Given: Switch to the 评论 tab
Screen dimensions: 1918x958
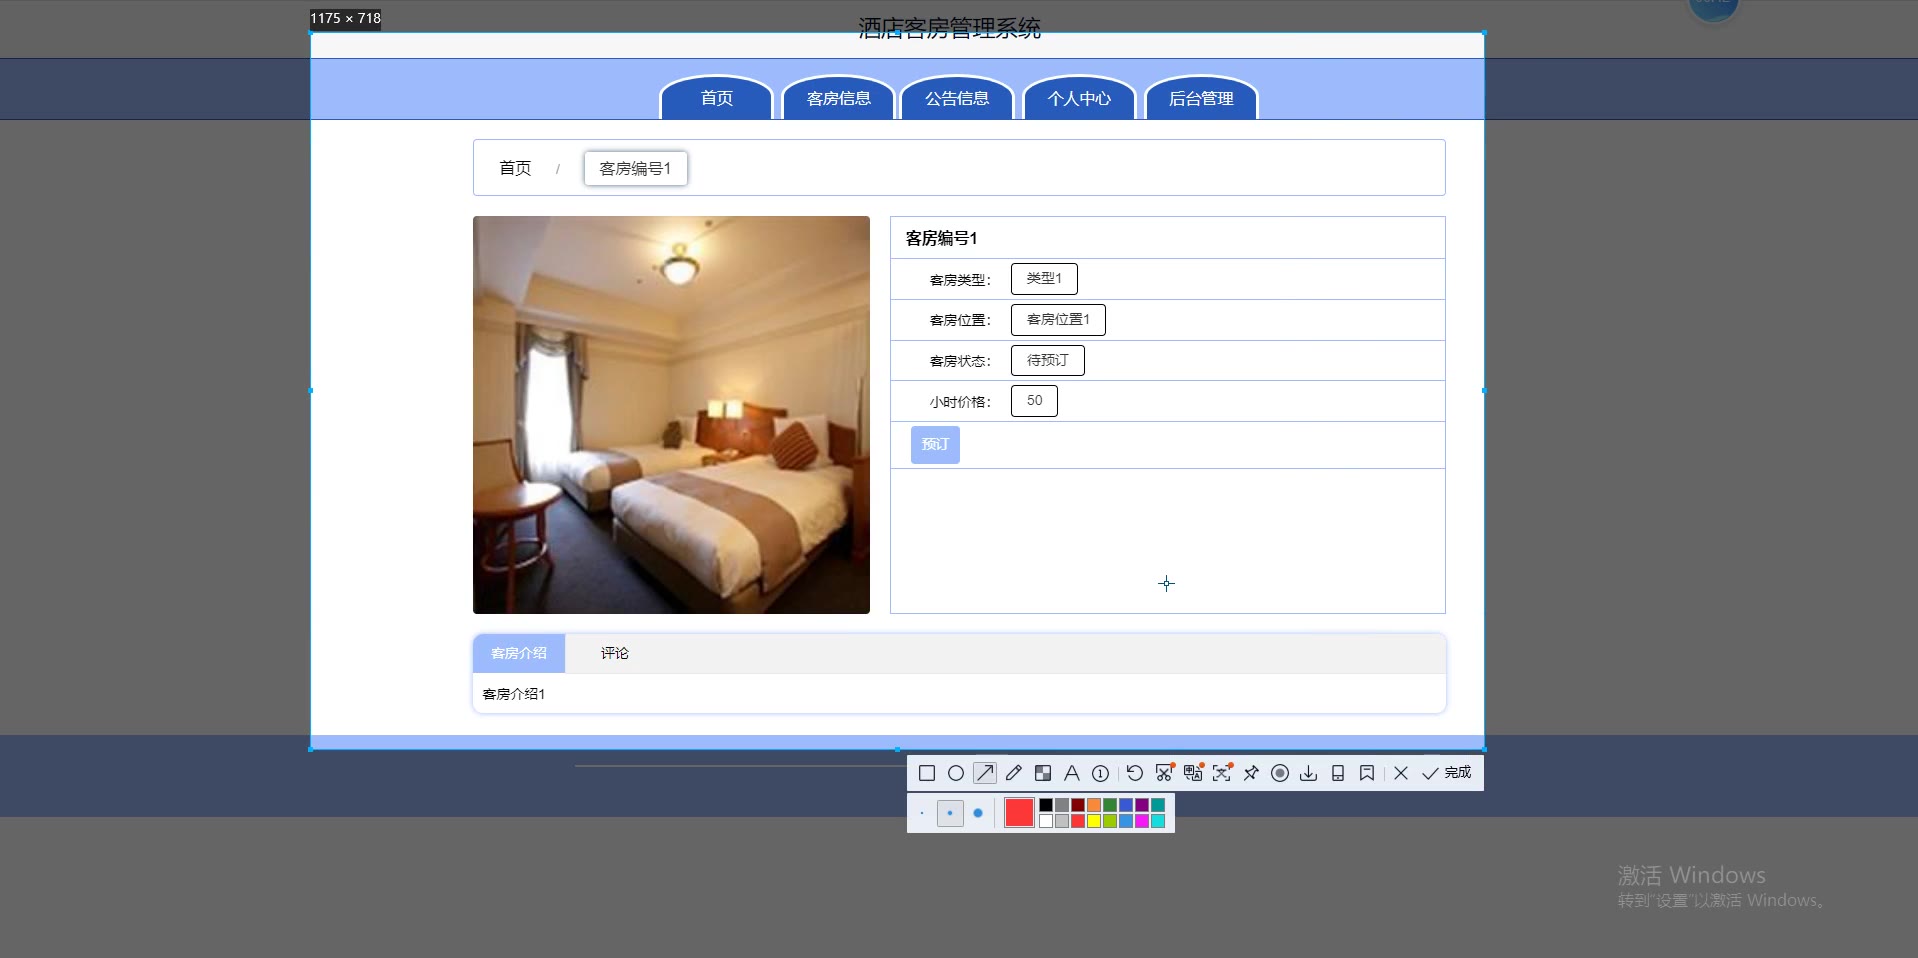Looking at the screenshot, I should tap(614, 653).
